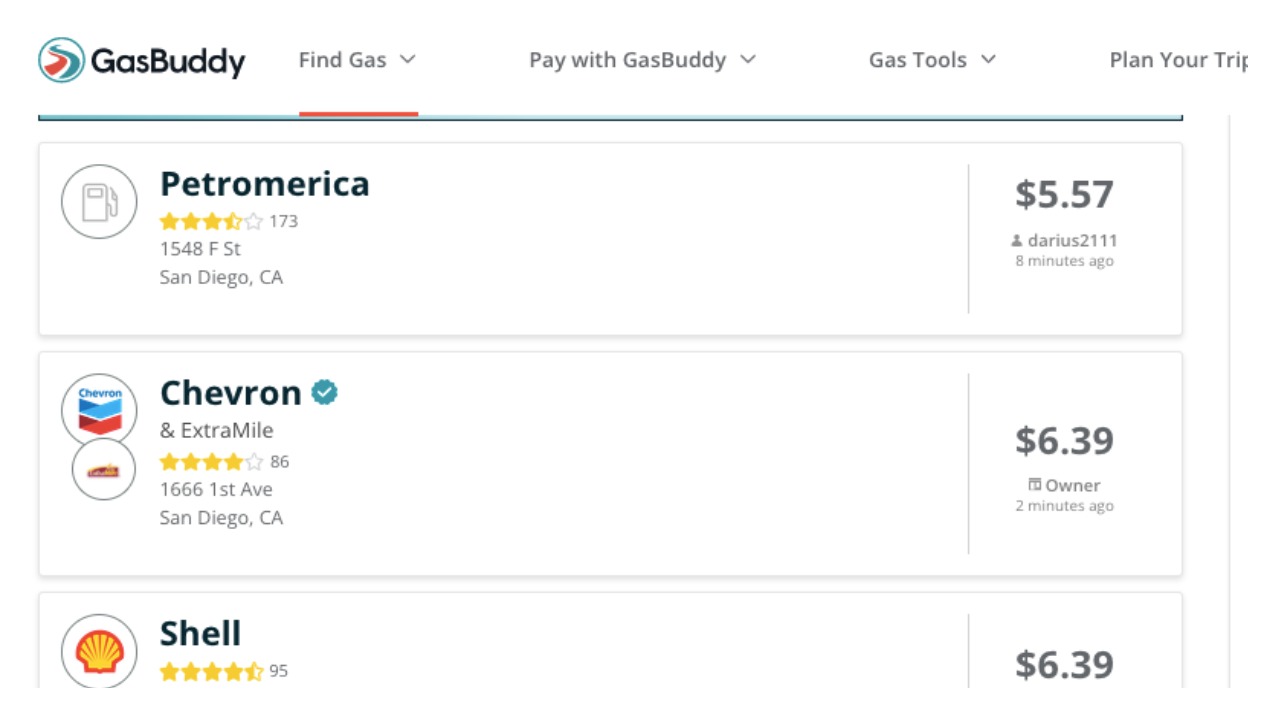Open the Shell station link
1280x720 pixels.
pyautogui.click(x=201, y=634)
